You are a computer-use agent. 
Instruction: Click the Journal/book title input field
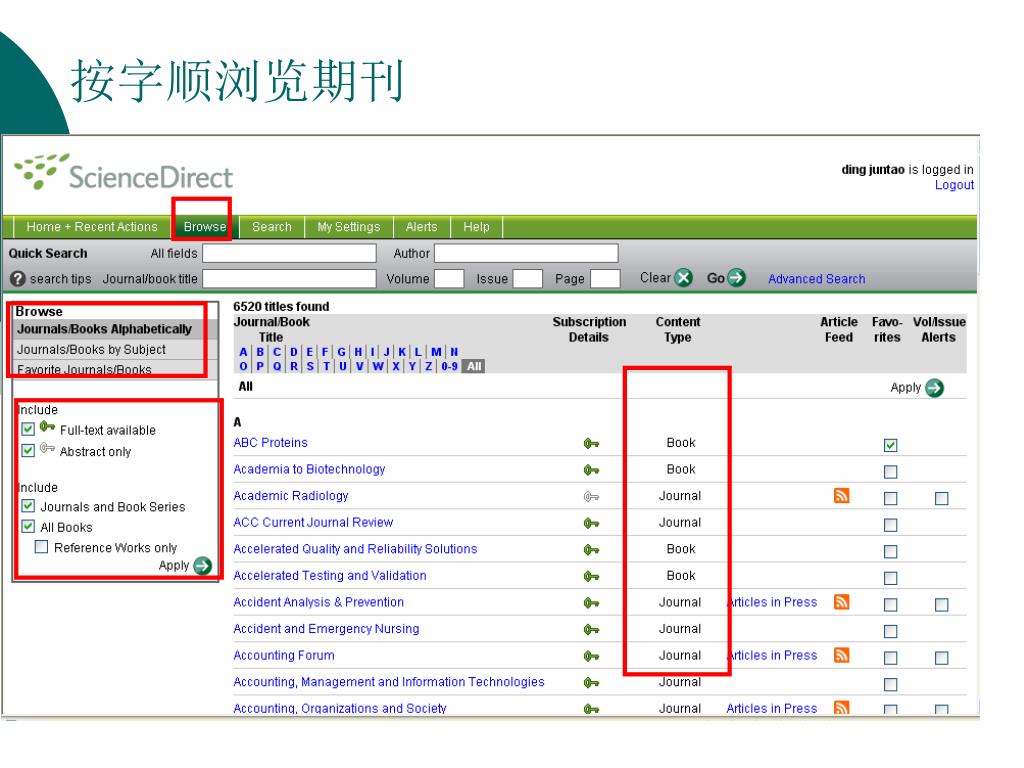point(289,279)
